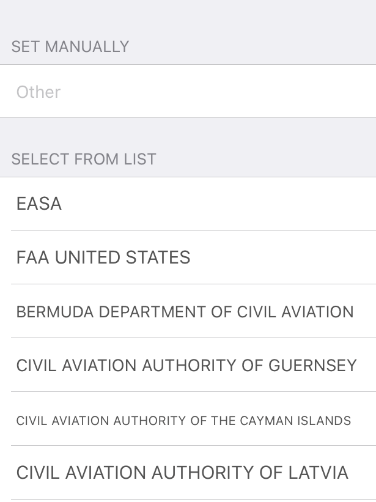Image resolution: width=376 pixels, height=502 pixels.
Task: Tap the LATVIA authority row
Action: 188,473
